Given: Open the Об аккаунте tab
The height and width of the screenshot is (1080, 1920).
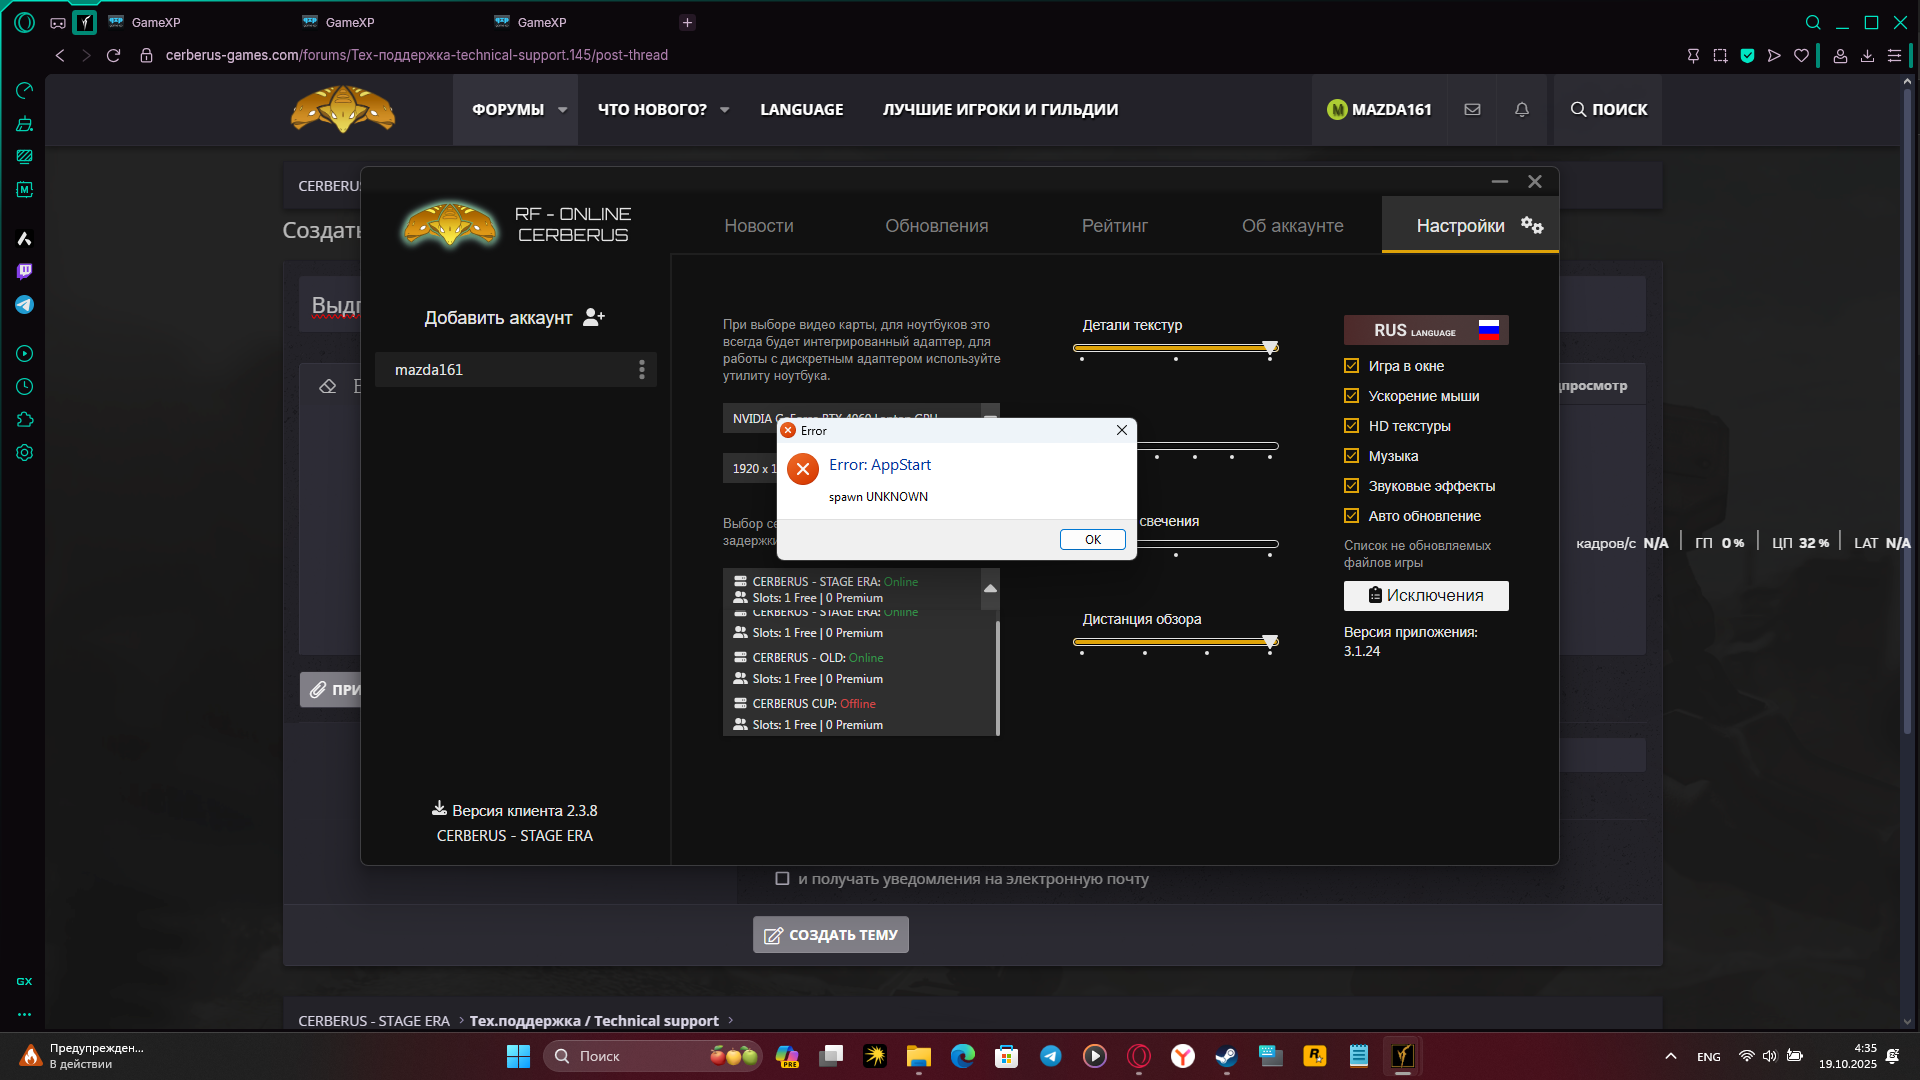Looking at the screenshot, I should coord(1292,226).
